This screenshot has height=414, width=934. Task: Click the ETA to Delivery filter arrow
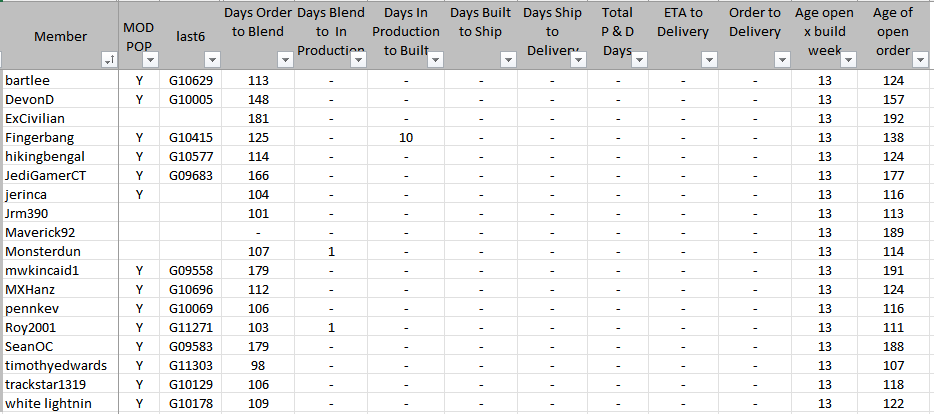[710, 61]
